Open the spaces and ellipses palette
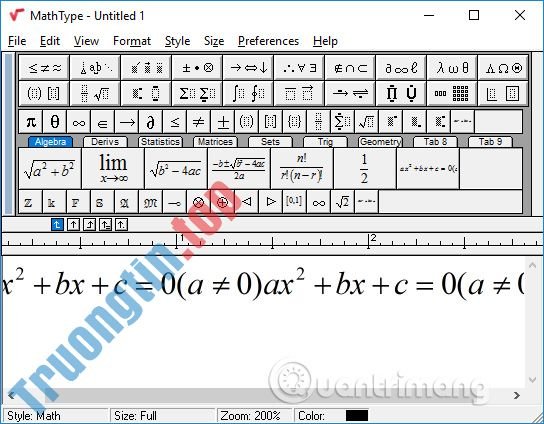This screenshot has height=424, width=544. point(95,68)
